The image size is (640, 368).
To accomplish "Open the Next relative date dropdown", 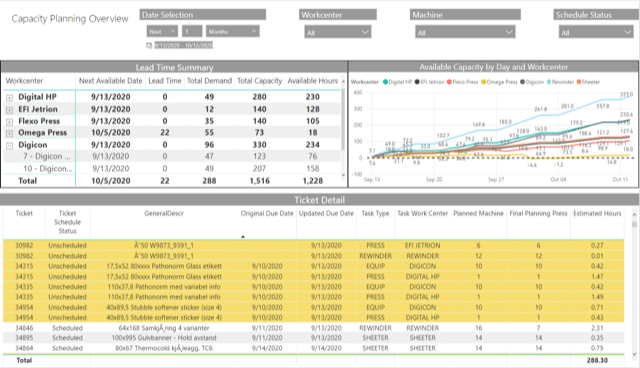I will (162, 31).
